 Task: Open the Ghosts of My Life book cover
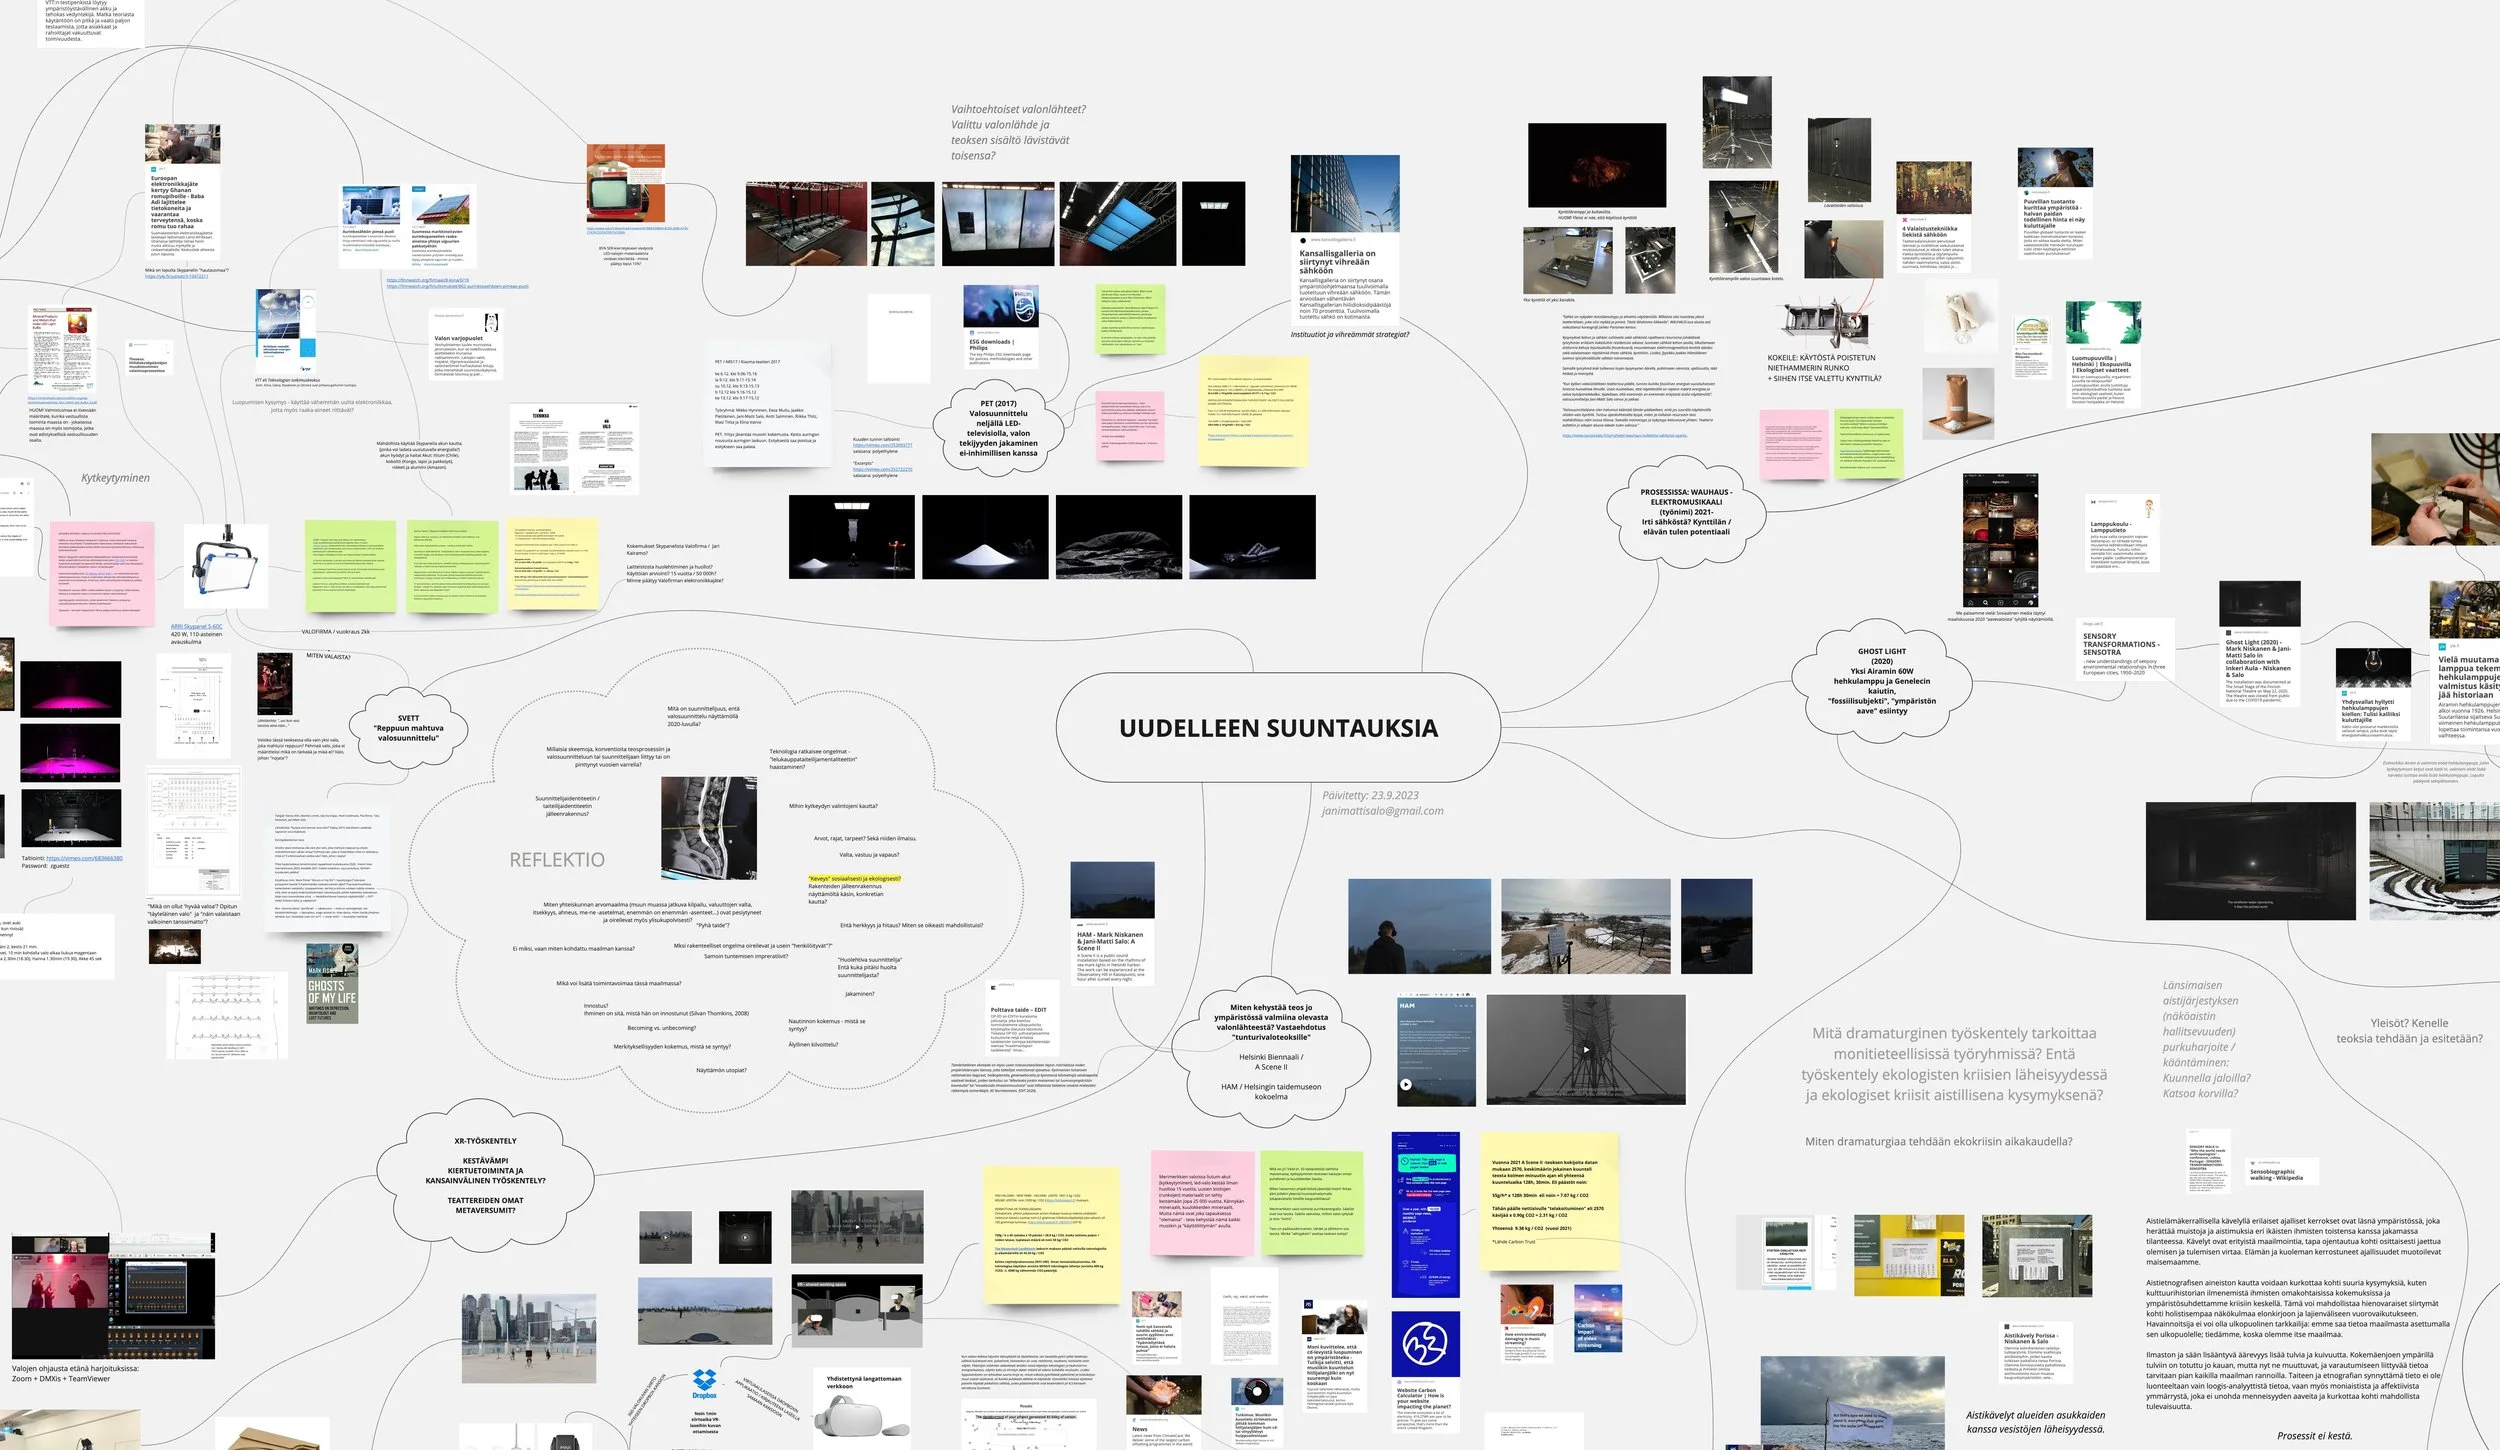(332, 983)
